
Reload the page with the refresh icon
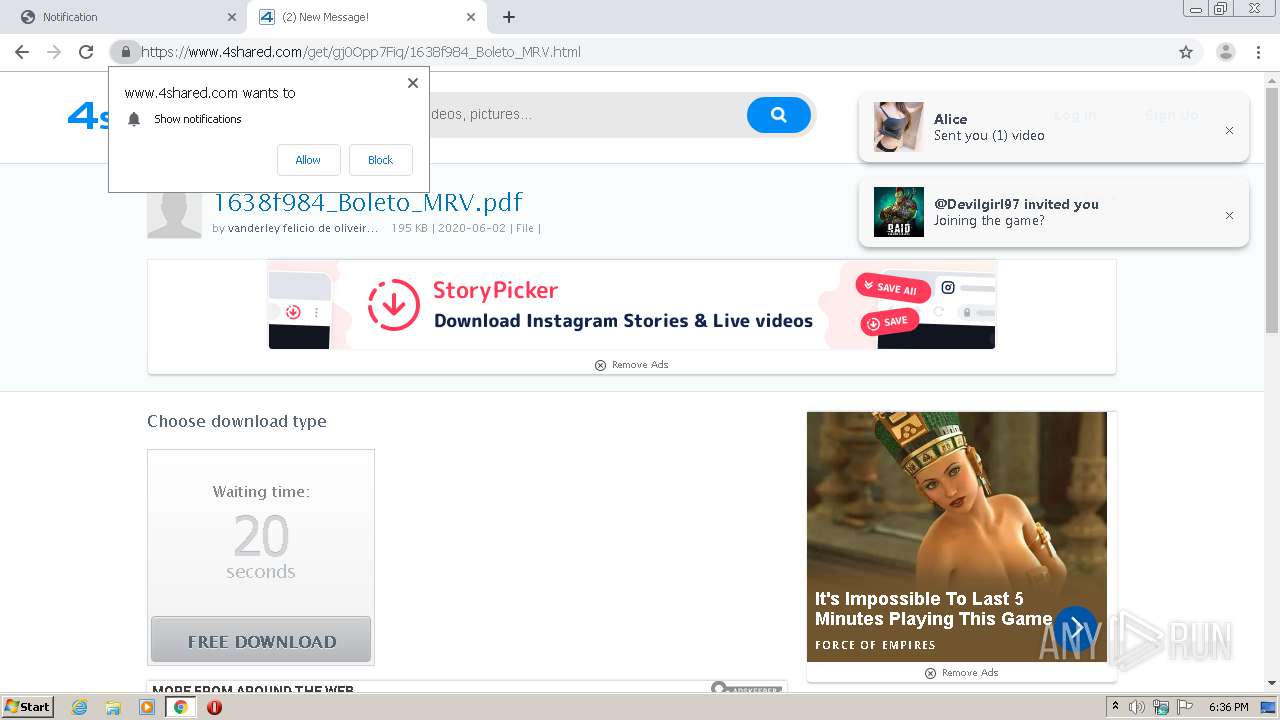tap(86, 52)
